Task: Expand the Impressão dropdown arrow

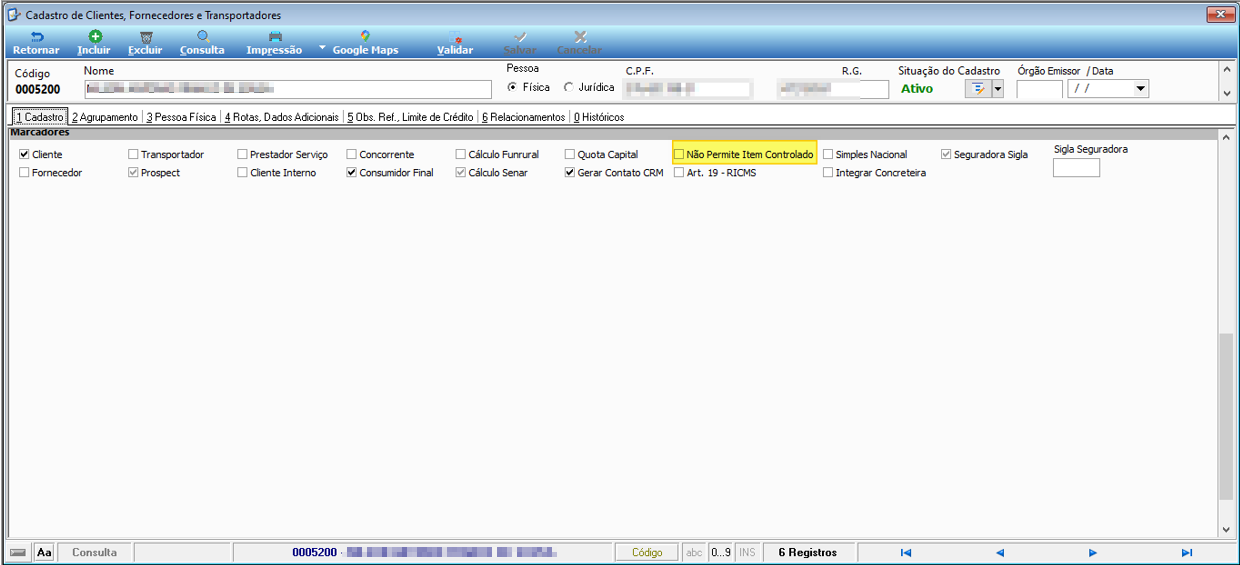Action: click(x=322, y=48)
